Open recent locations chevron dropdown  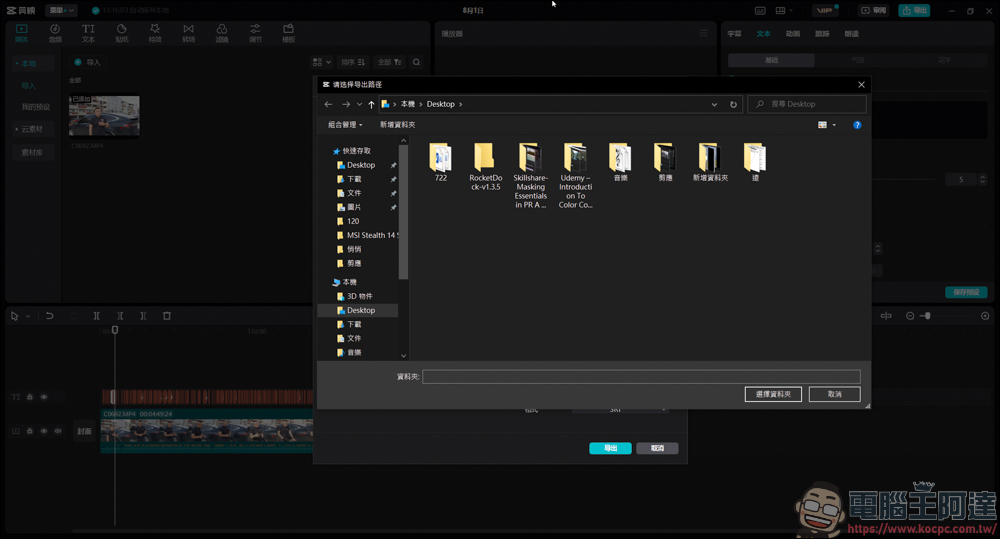click(x=360, y=105)
